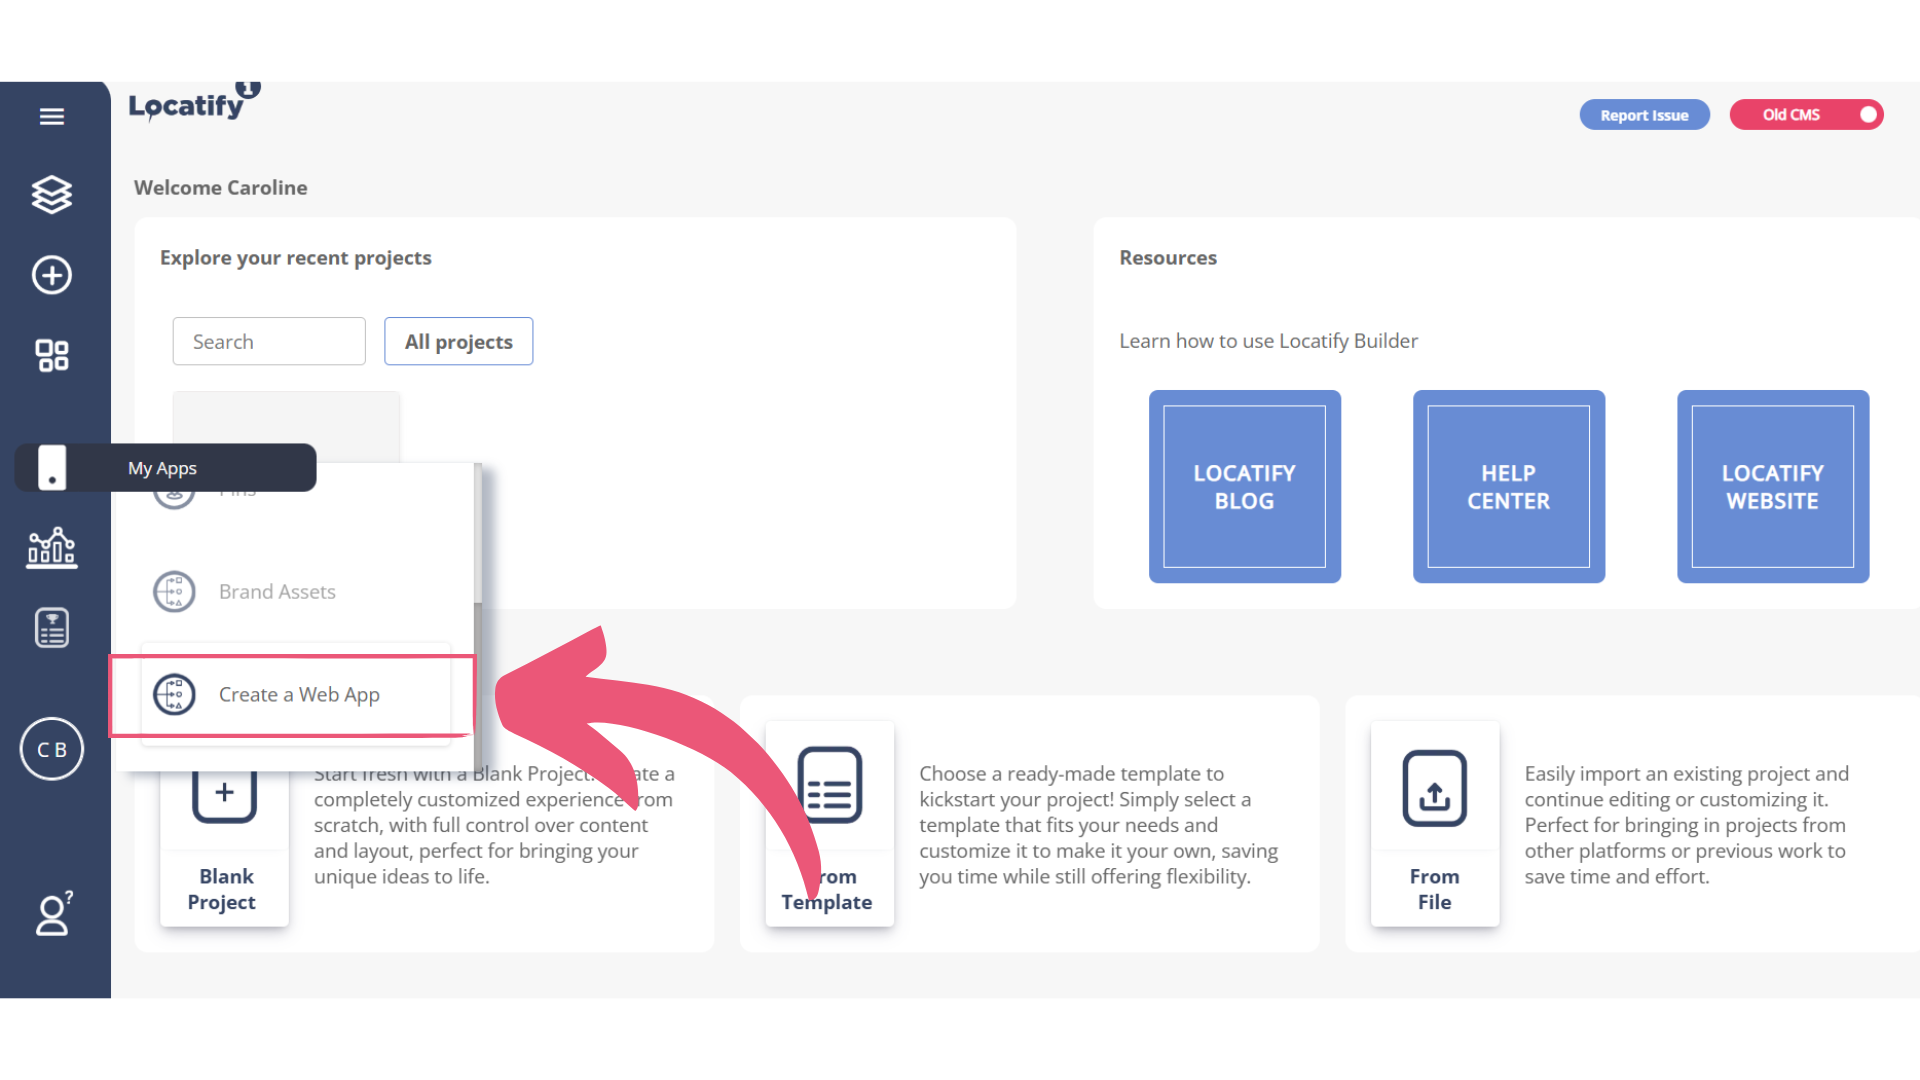Choose the From File option label
The width and height of the screenshot is (1920, 1080).
coord(1435,889)
